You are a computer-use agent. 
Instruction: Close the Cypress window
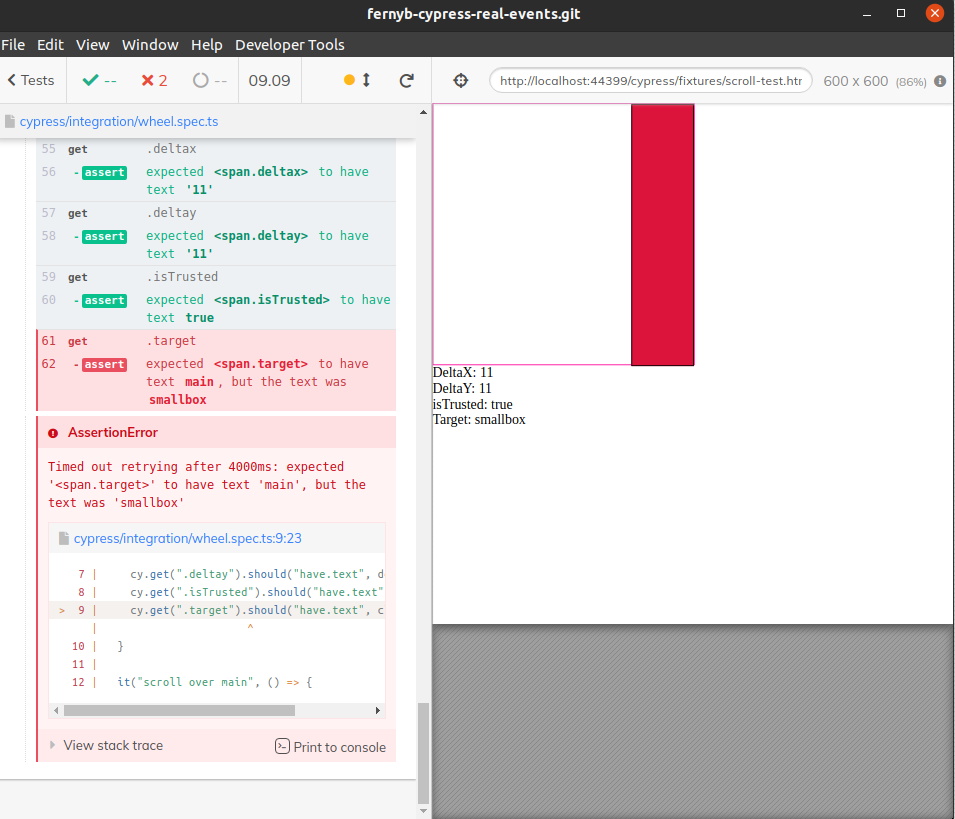[934, 13]
